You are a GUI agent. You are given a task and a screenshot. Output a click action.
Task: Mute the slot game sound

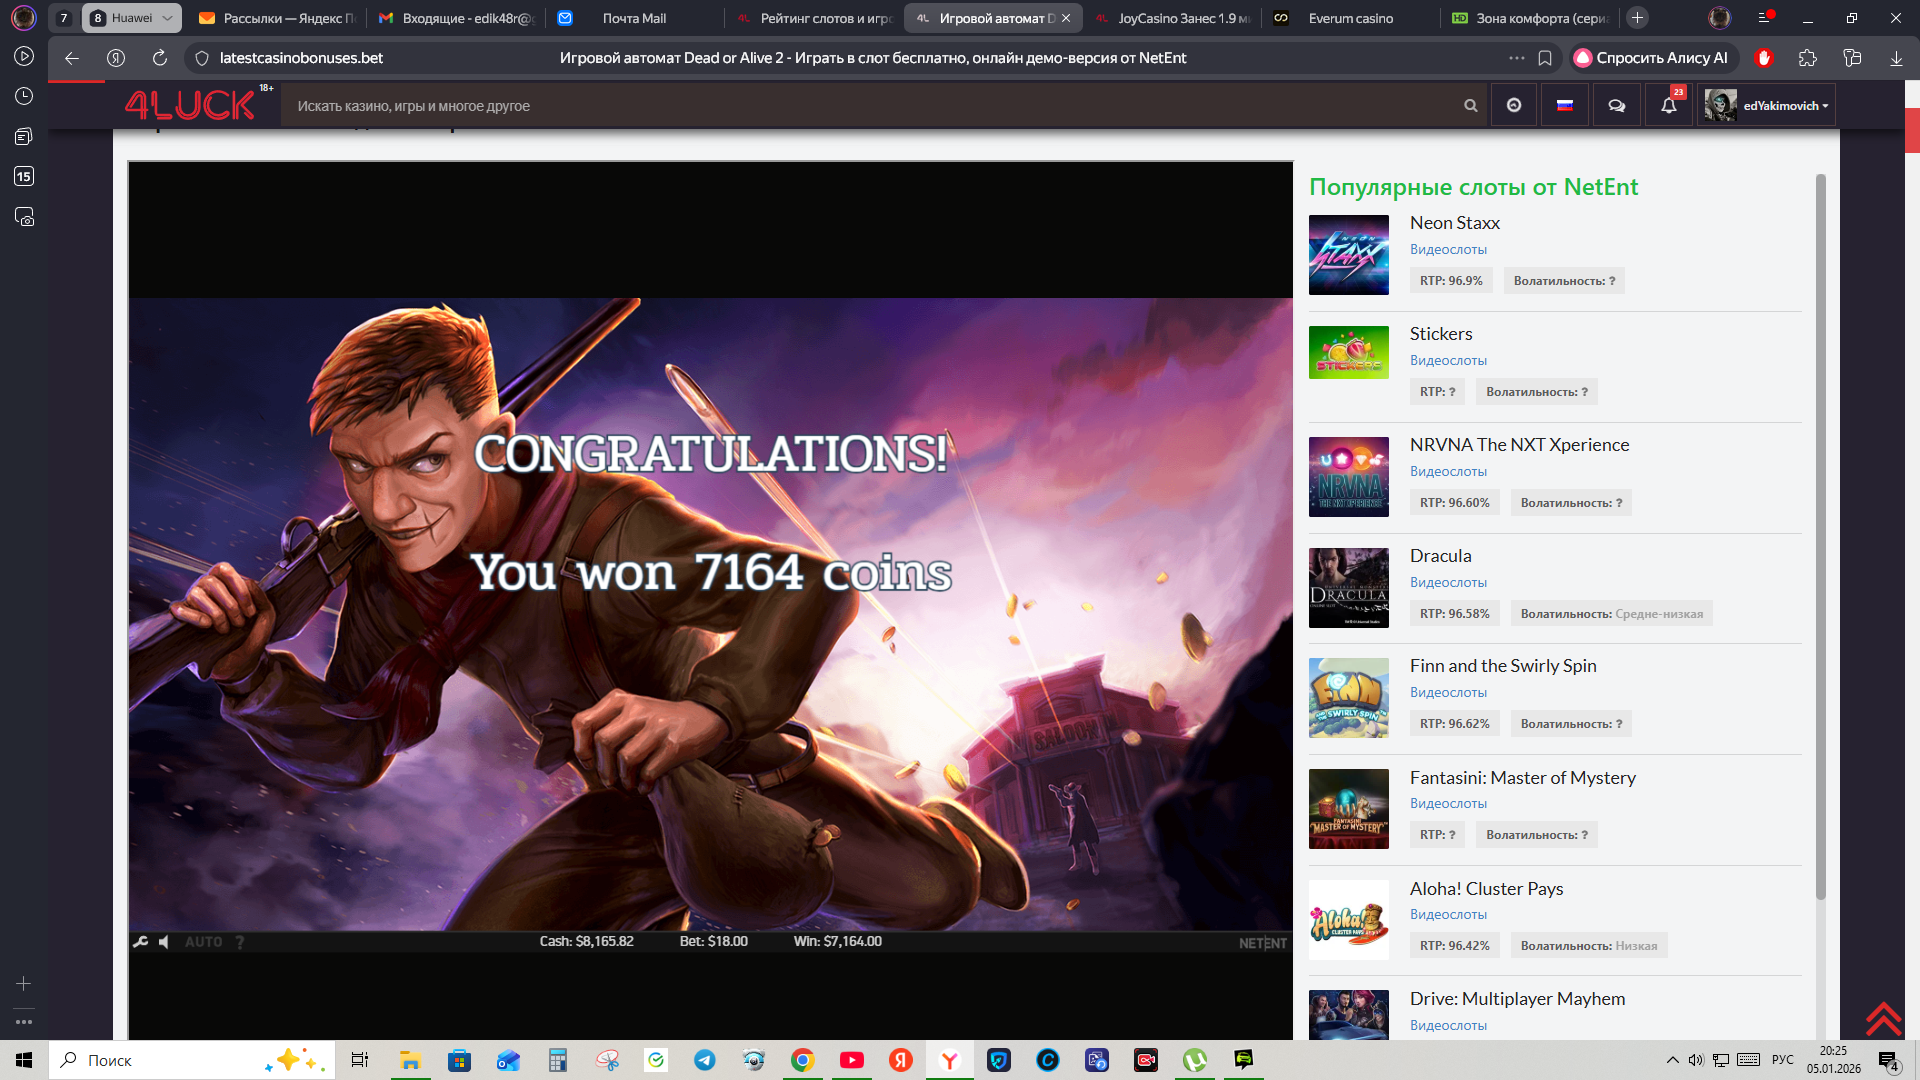[x=164, y=942]
